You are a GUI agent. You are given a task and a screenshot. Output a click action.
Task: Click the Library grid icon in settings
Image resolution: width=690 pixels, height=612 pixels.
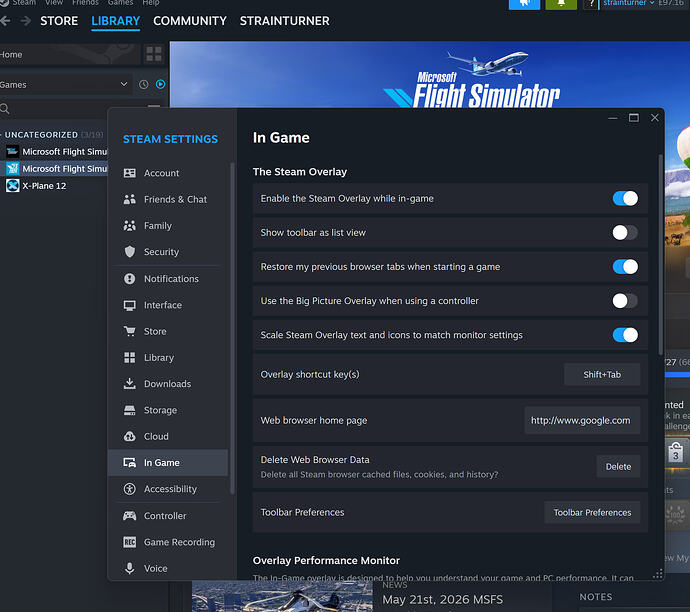(129, 357)
